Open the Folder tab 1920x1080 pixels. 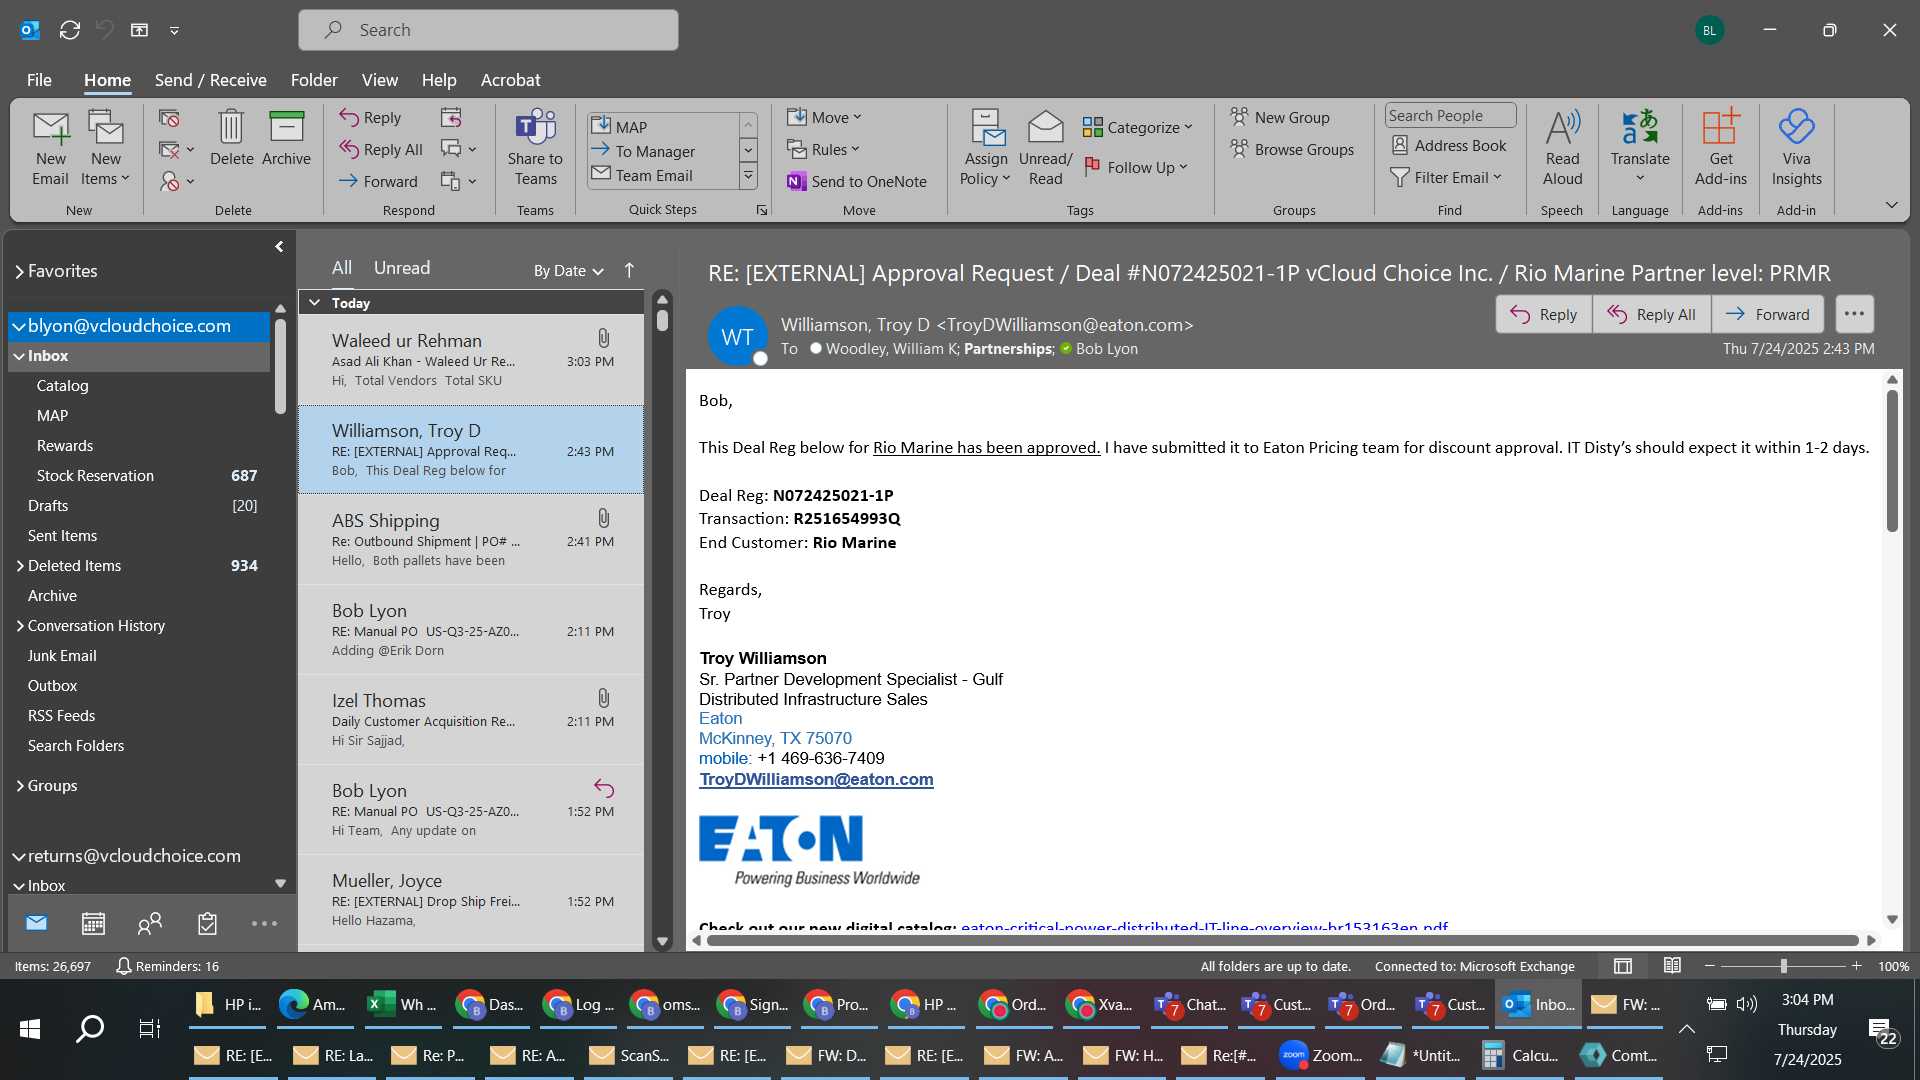[314, 80]
